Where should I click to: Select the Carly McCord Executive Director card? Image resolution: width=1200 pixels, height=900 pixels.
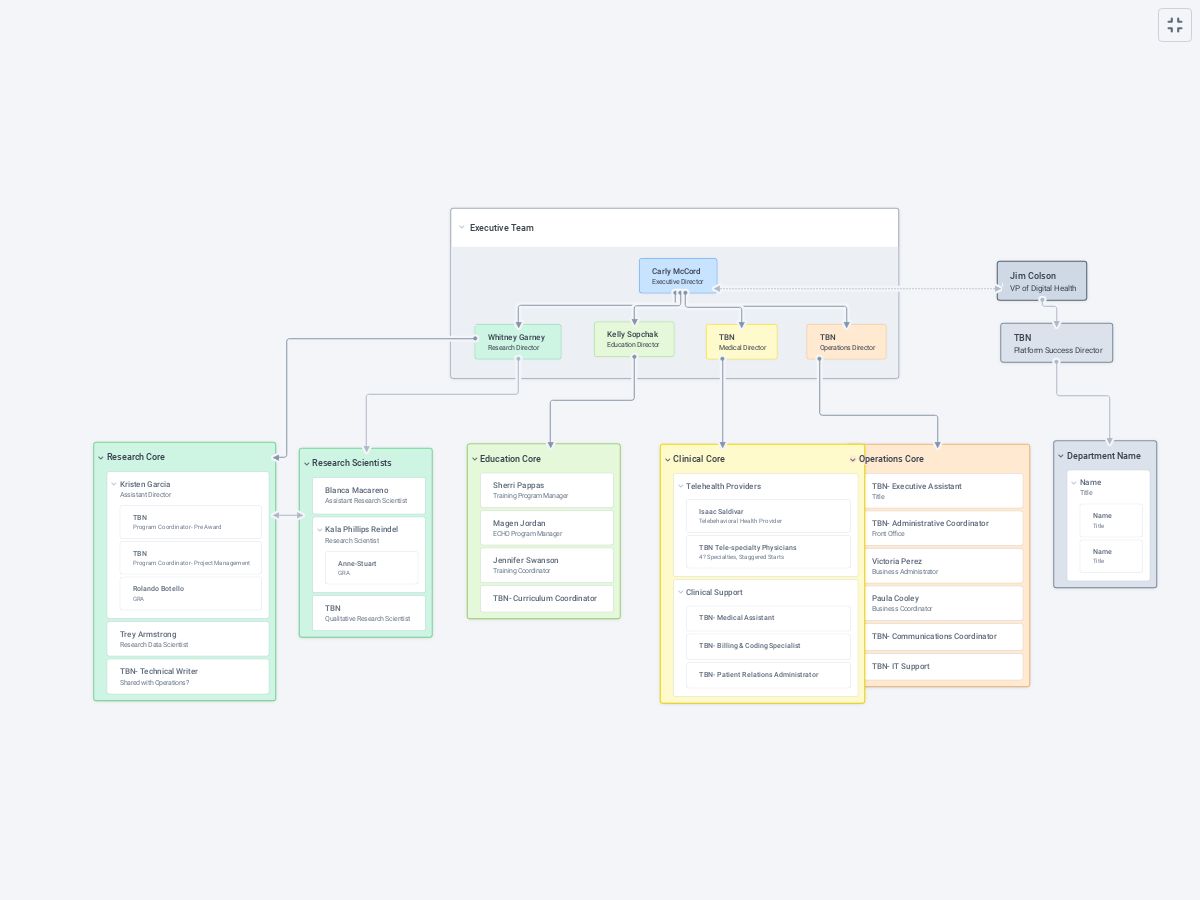(x=678, y=276)
